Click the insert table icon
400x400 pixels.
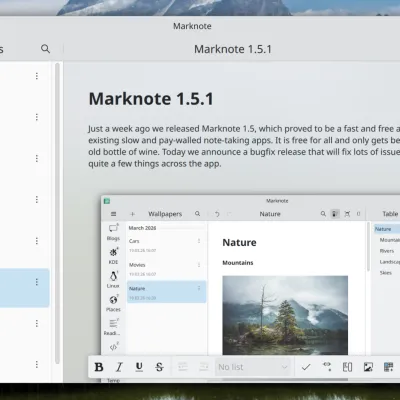tap(389, 367)
